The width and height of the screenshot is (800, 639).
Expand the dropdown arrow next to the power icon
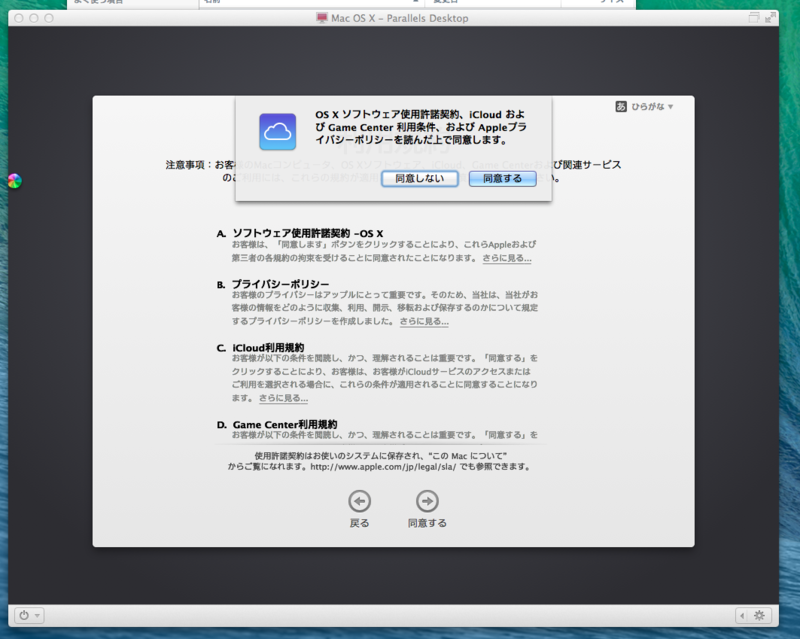(37, 615)
